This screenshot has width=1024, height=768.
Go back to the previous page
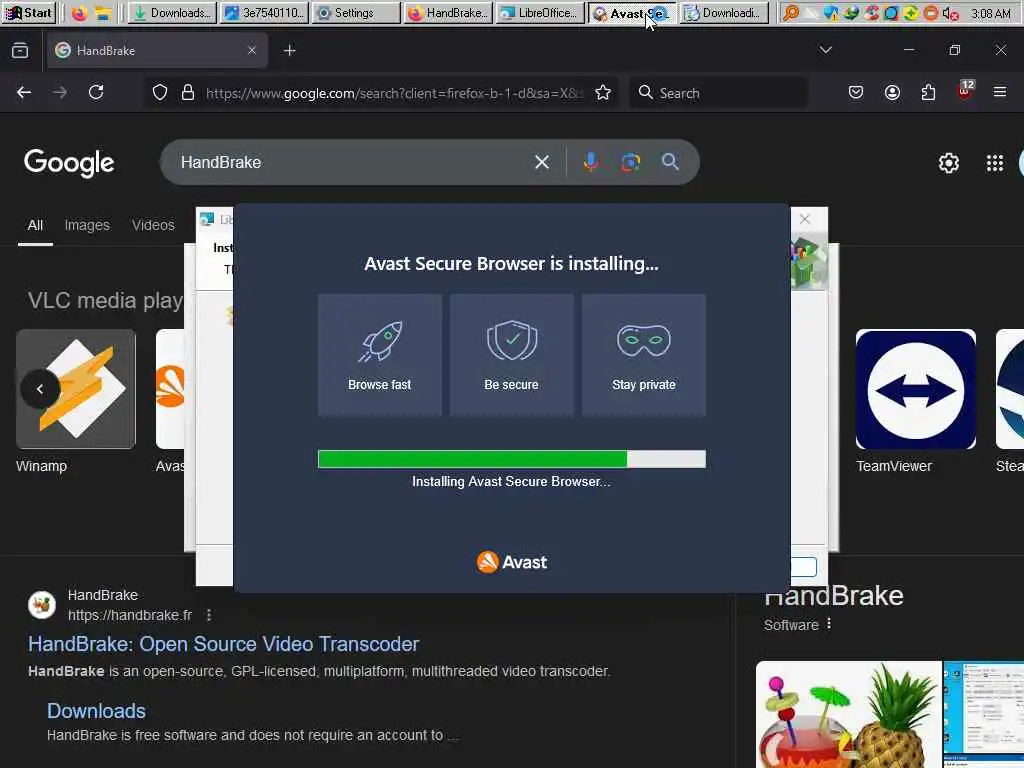click(24, 93)
